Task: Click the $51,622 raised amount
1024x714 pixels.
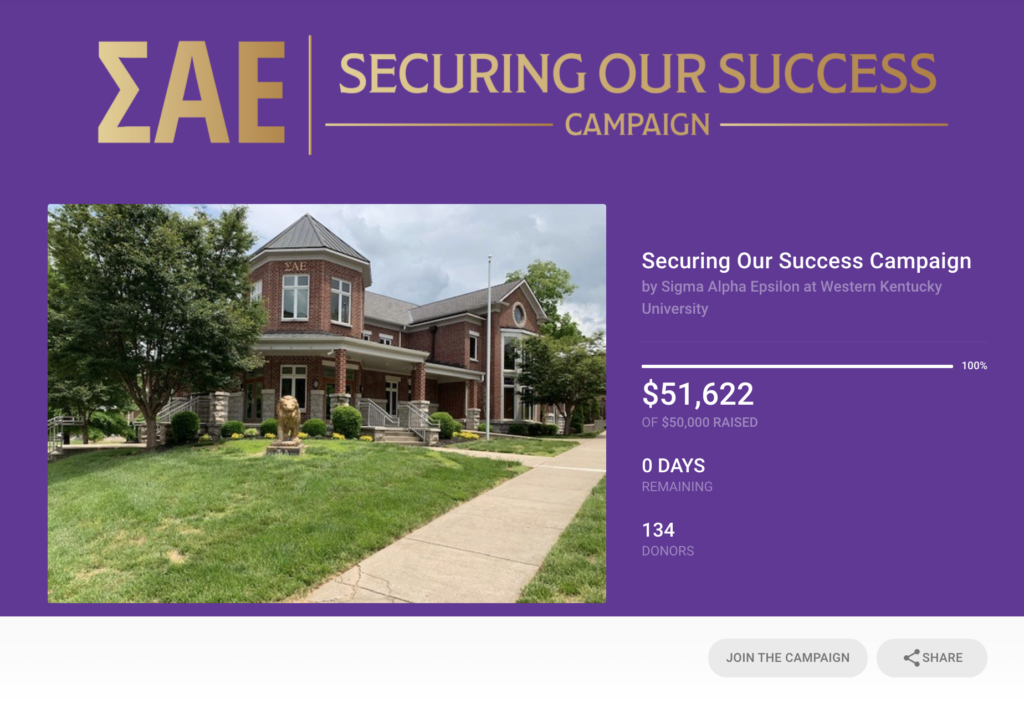Action: pyautogui.click(x=697, y=394)
